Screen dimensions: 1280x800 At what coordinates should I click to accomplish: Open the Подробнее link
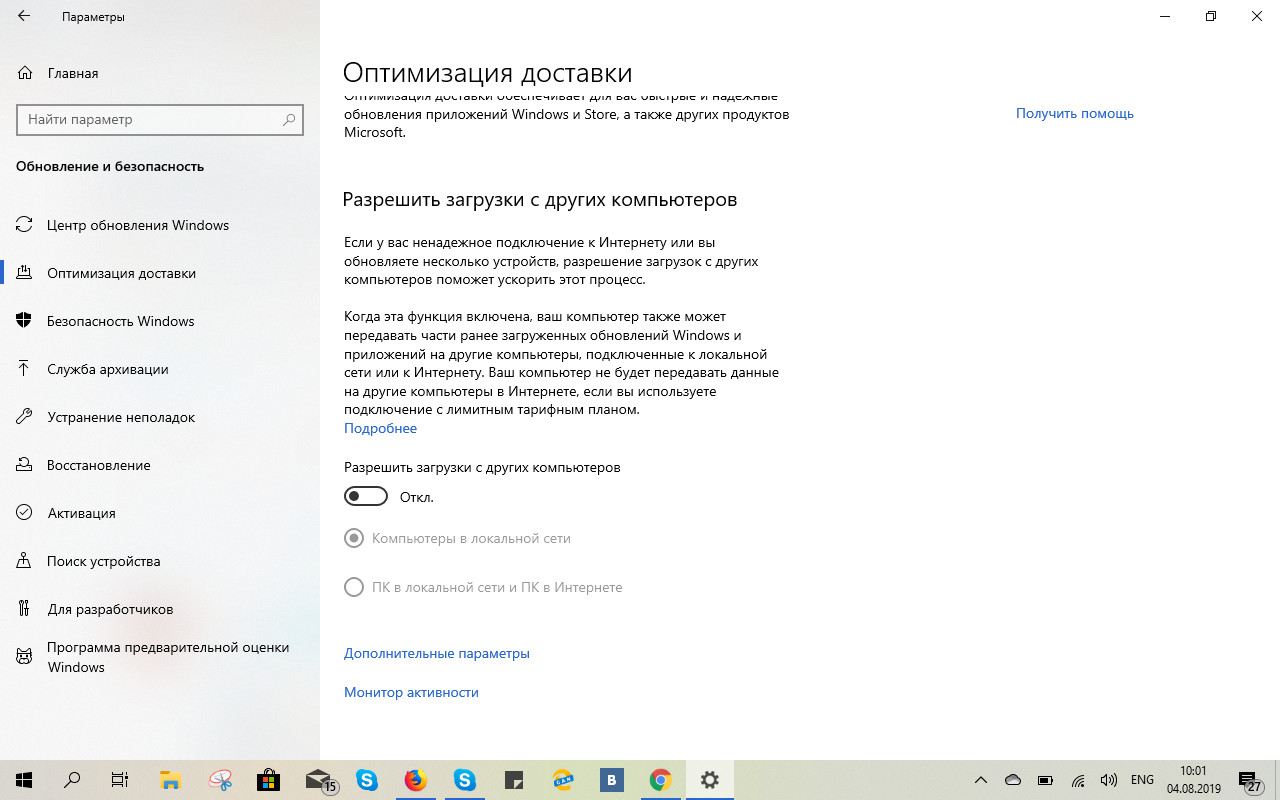pos(380,428)
